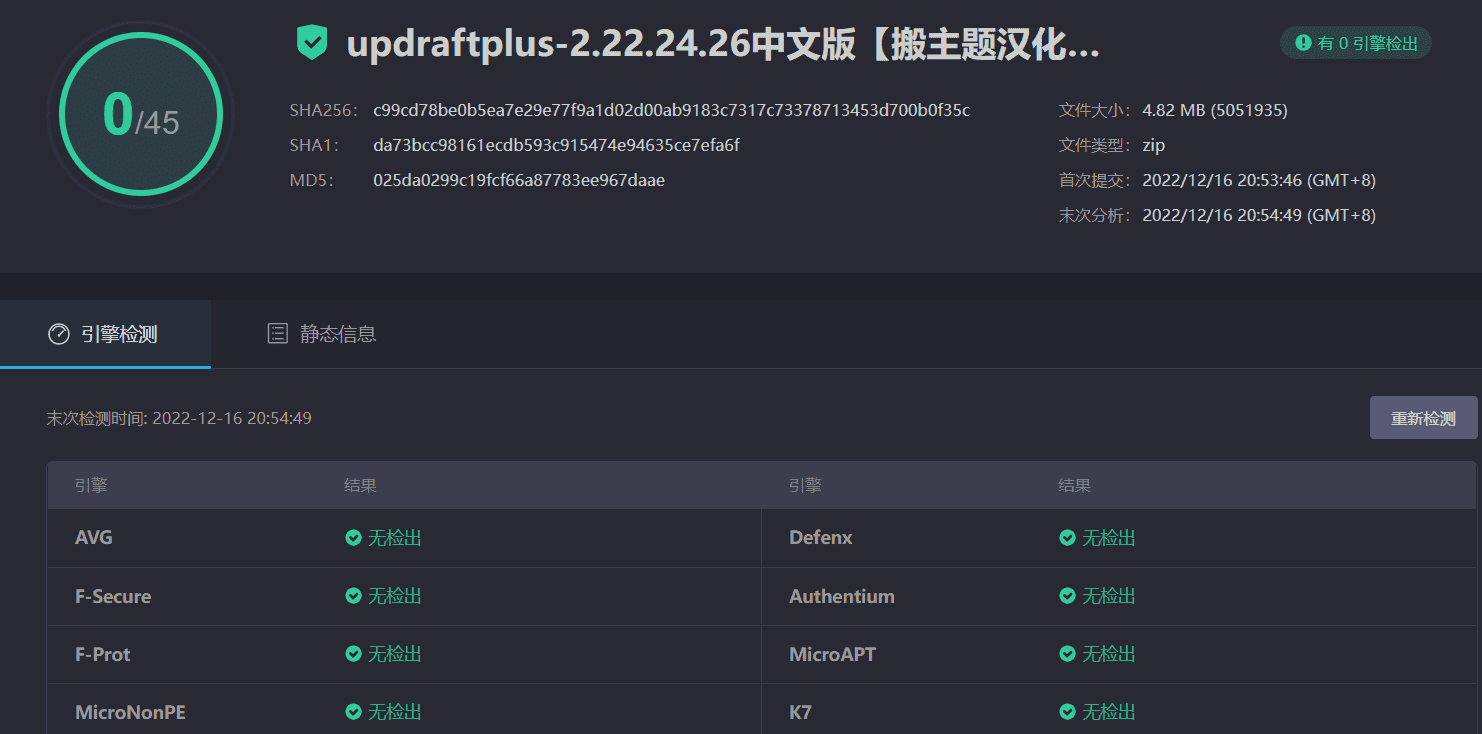Click the green check icon in Authentium row

[x=1067, y=596]
